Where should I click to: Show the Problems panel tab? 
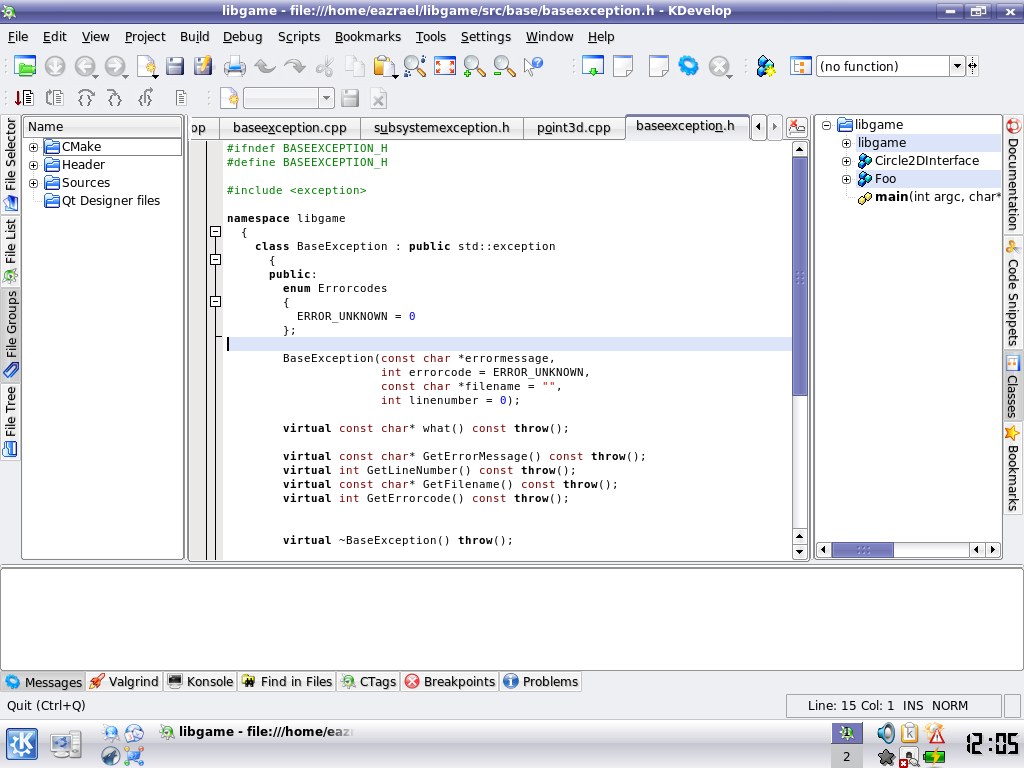pos(541,682)
